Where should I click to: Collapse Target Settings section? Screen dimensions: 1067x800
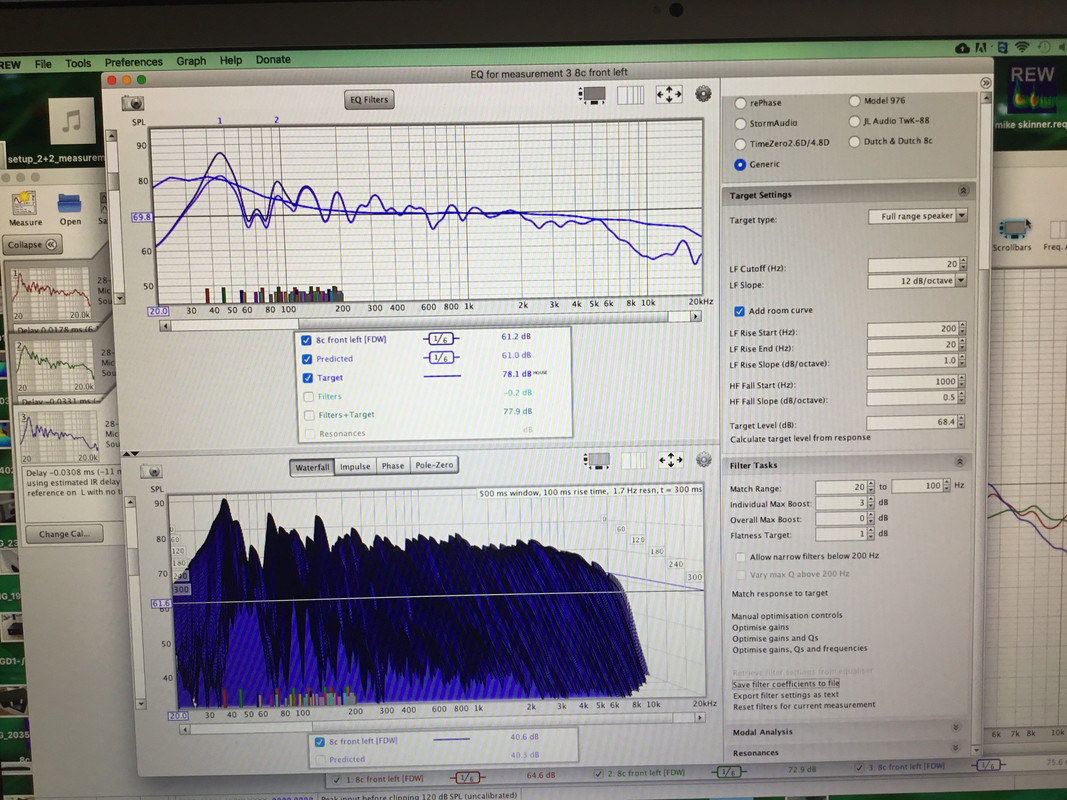click(x=963, y=191)
